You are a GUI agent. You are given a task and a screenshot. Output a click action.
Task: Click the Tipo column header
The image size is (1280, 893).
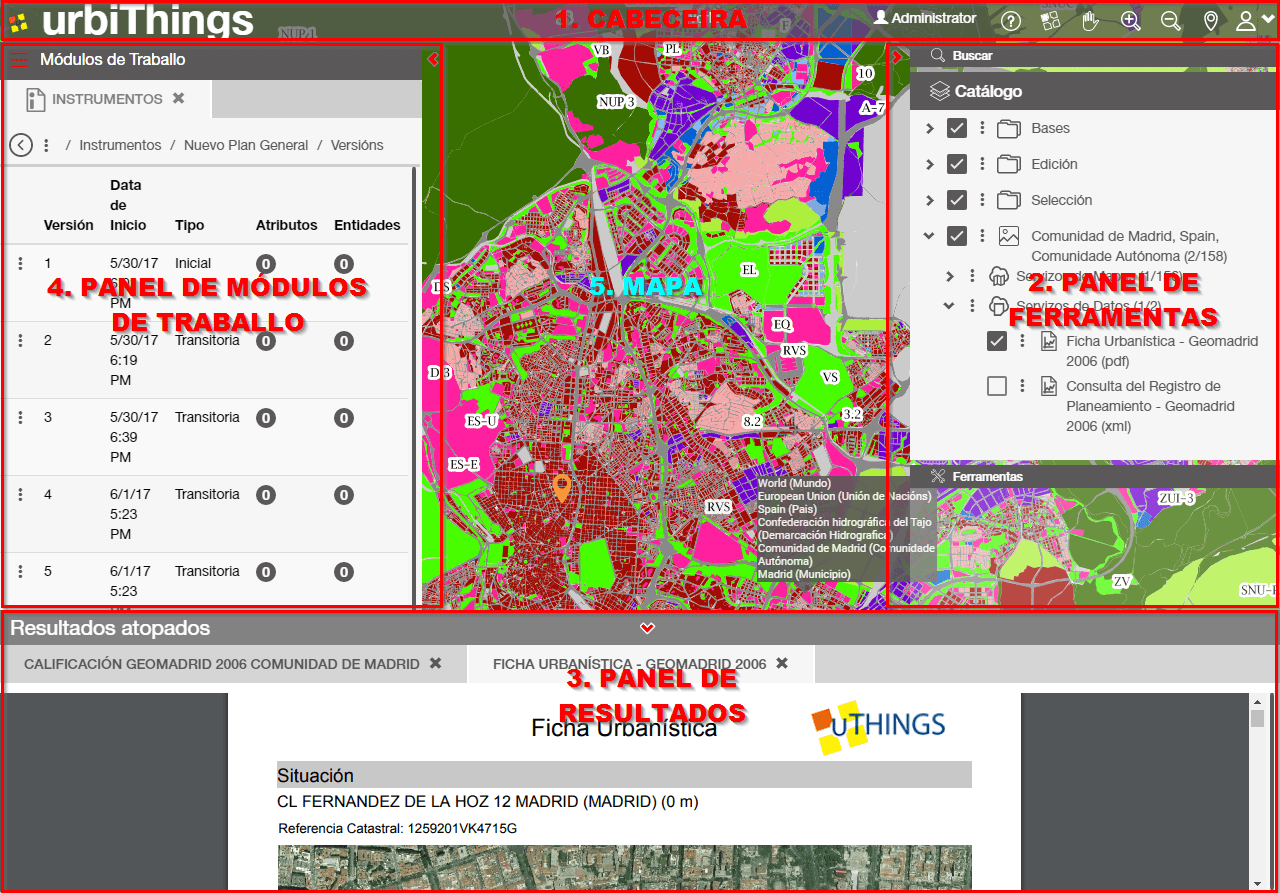click(189, 225)
